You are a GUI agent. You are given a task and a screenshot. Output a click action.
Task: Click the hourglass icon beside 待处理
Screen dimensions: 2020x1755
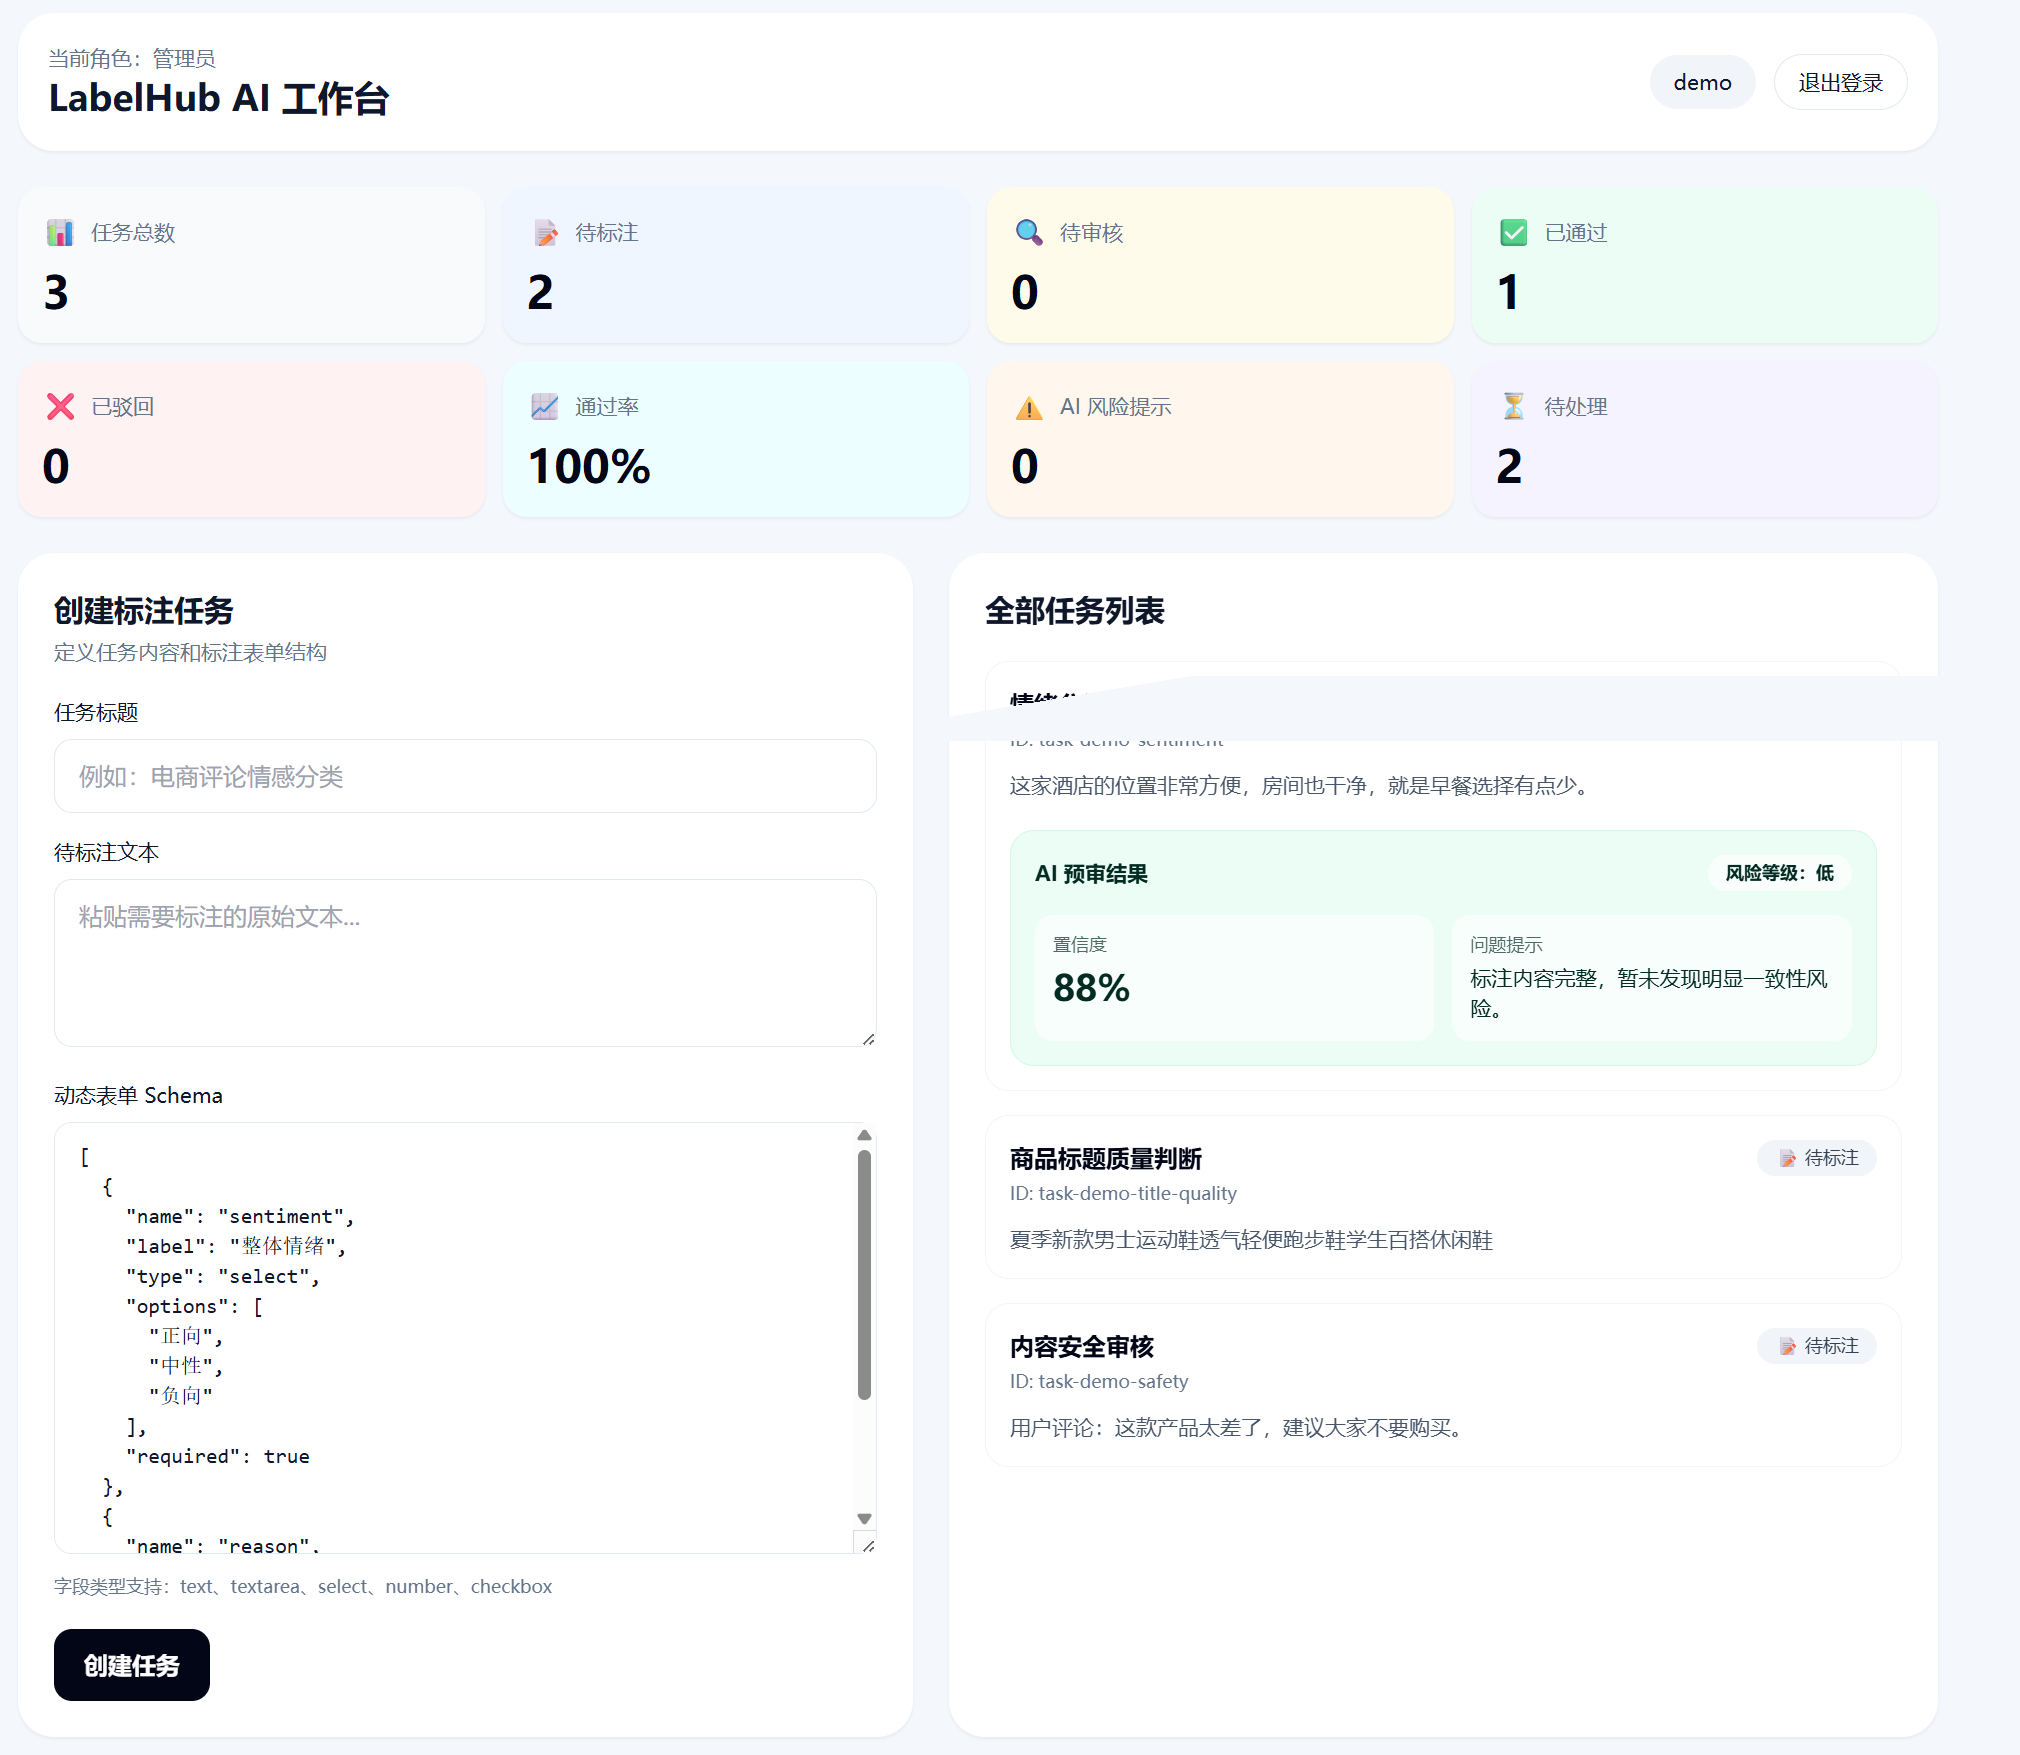[1514, 407]
